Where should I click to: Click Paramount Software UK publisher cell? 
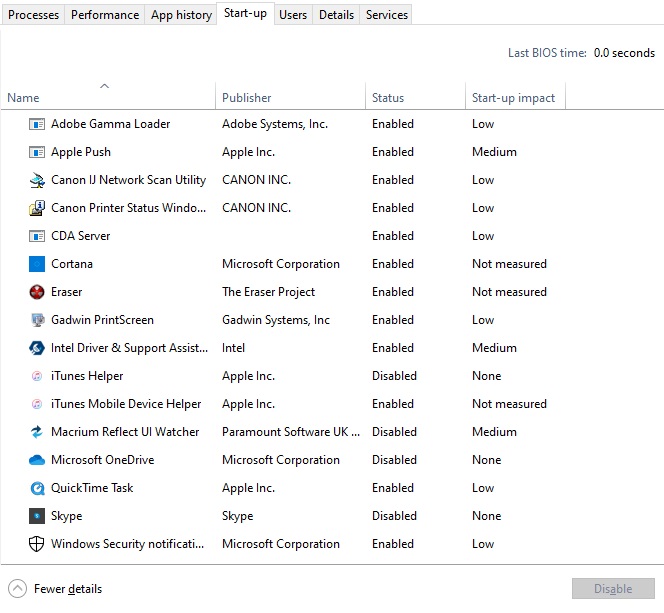(x=291, y=432)
